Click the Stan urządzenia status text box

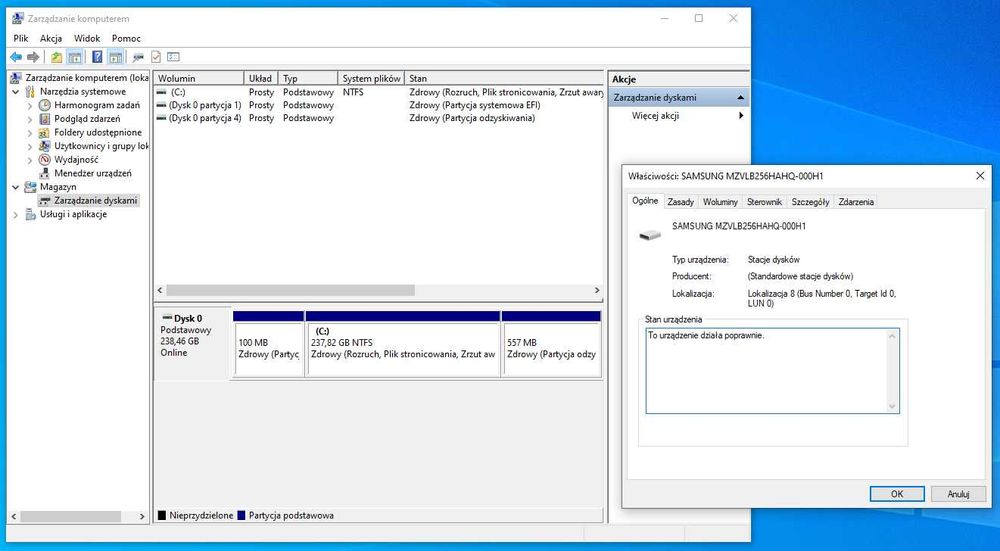[x=772, y=371]
